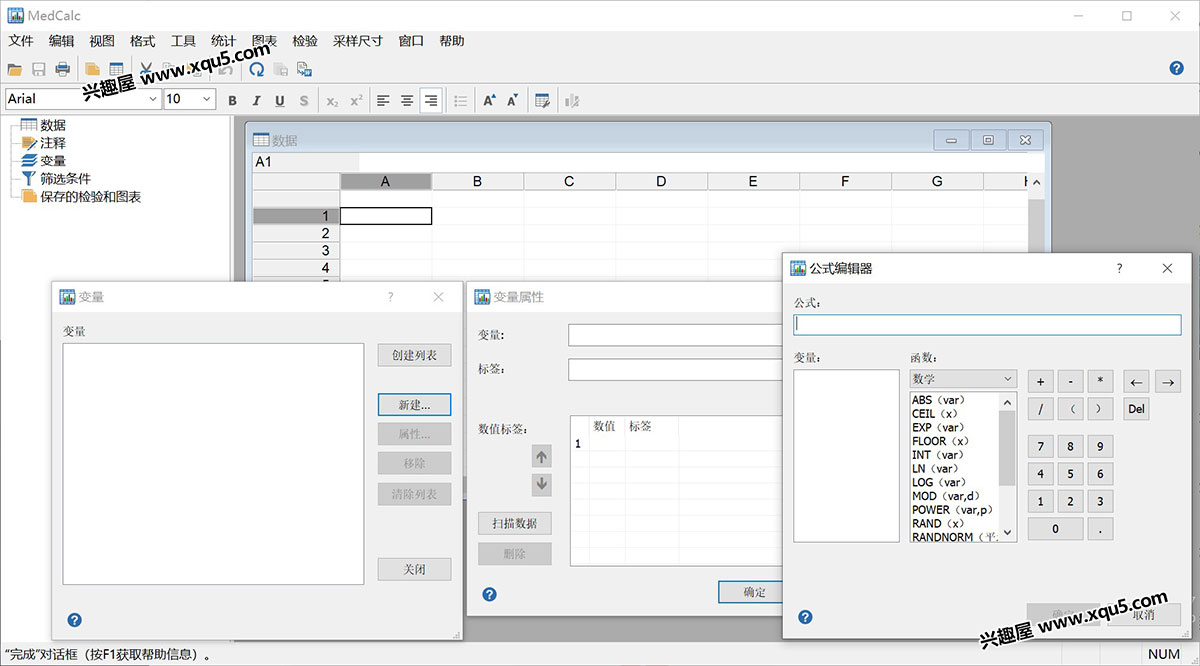Image resolution: width=1200 pixels, height=666 pixels.
Task: Click the Open file toolbar icon
Action: [14, 69]
